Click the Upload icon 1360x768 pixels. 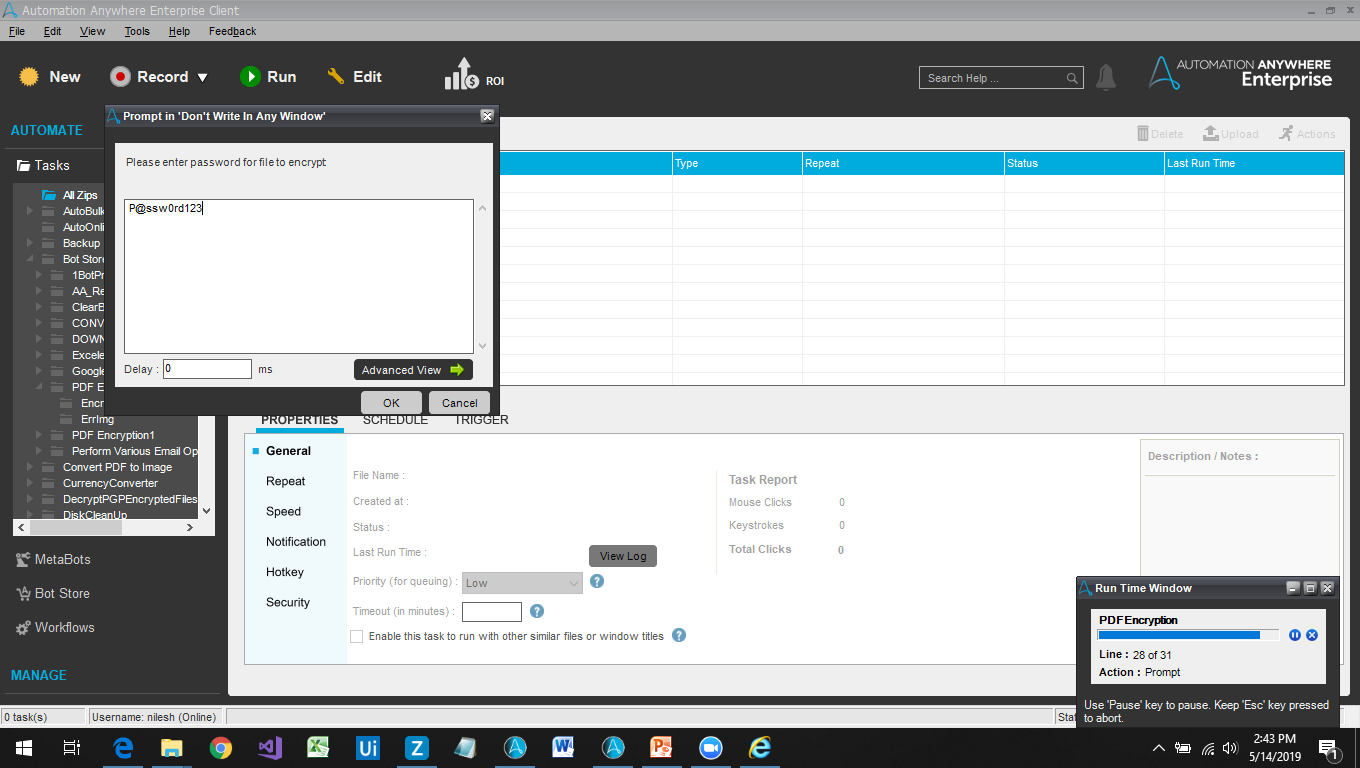1210,133
